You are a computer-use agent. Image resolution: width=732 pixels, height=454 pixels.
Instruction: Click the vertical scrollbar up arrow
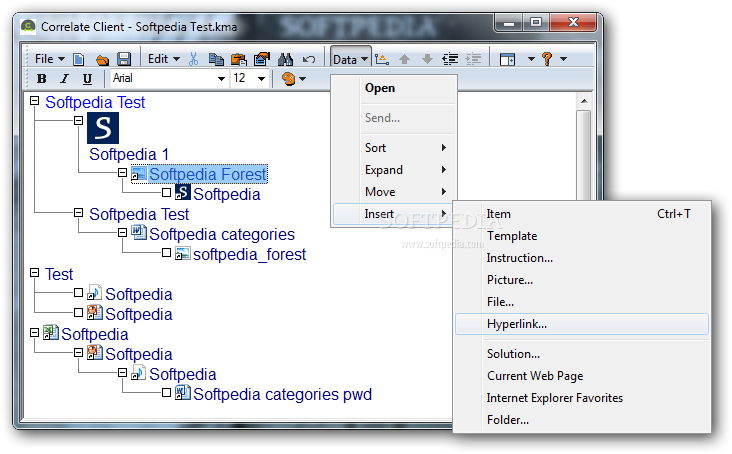(x=584, y=101)
